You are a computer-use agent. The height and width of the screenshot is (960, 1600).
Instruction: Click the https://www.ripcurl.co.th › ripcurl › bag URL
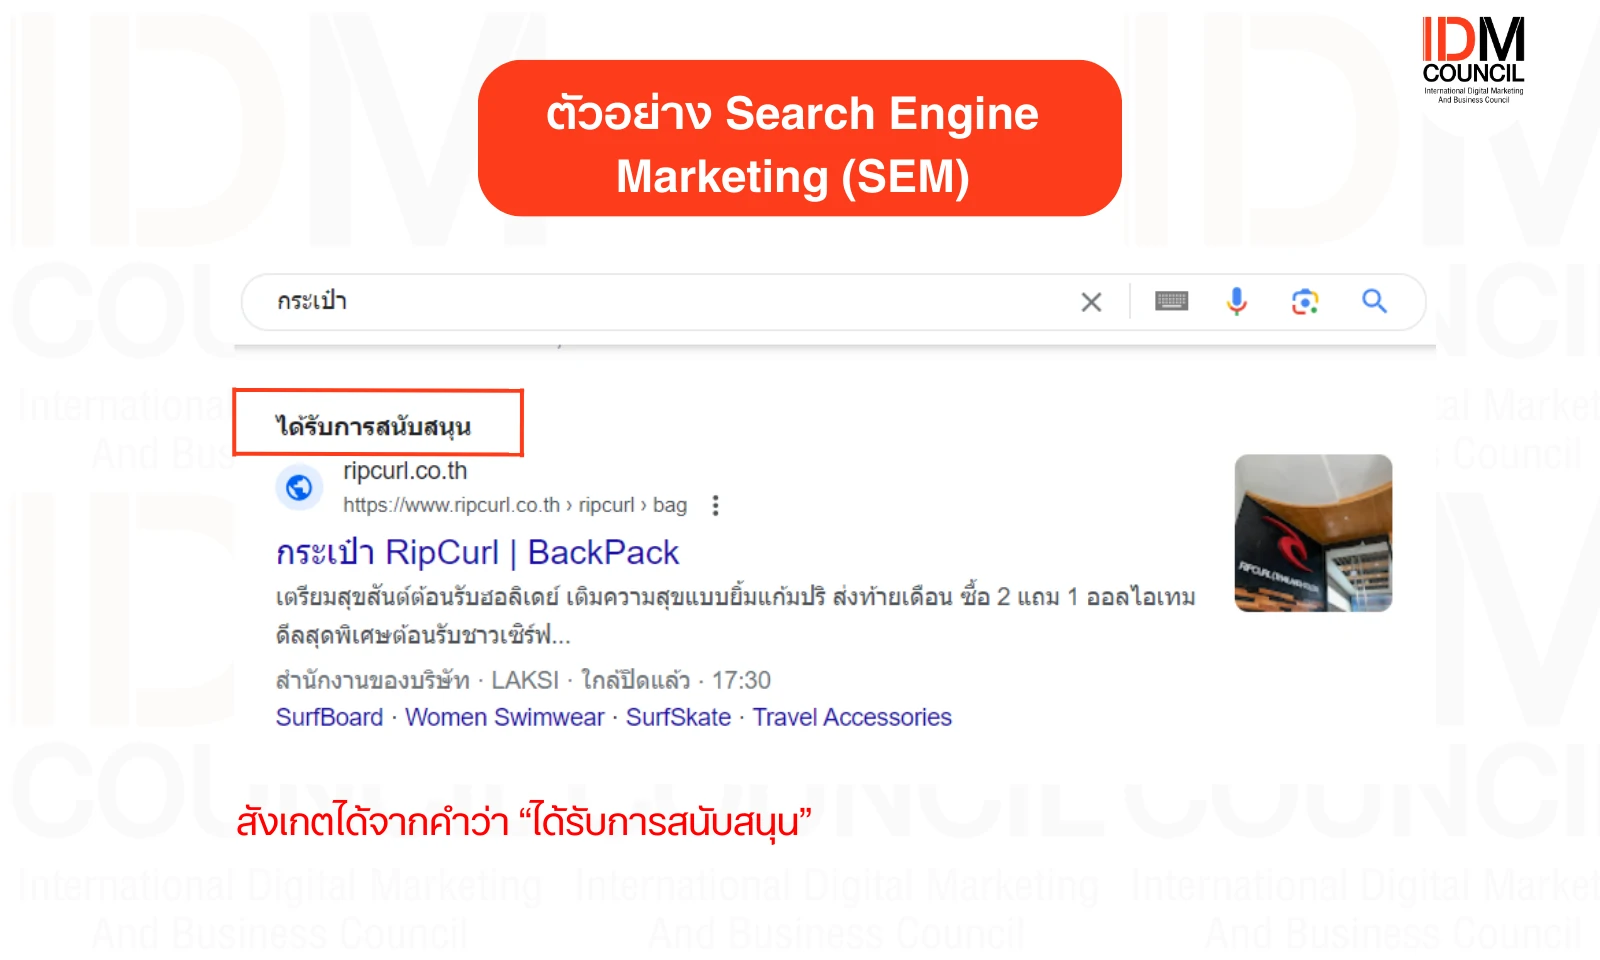click(515, 505)
